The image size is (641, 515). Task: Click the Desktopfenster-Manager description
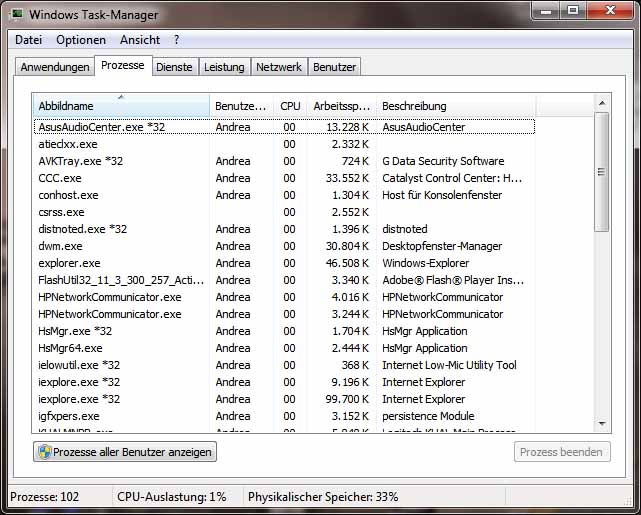coord(442,246)
